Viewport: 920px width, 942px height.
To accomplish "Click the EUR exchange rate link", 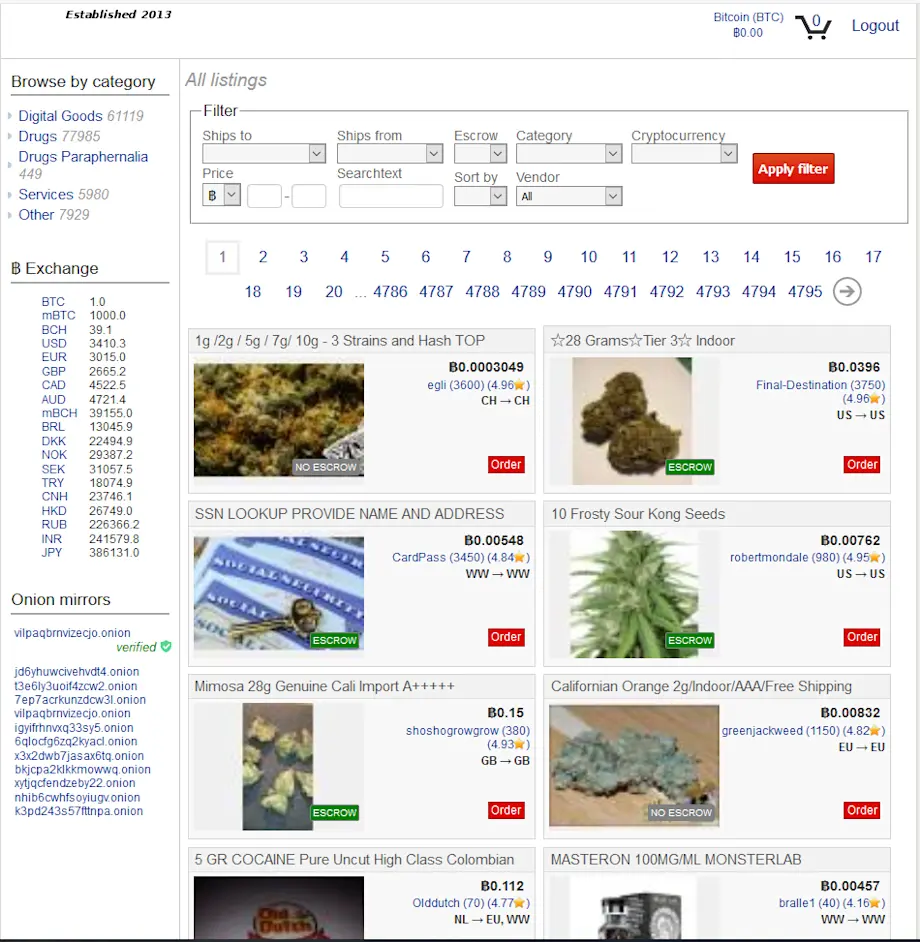I will pyautogui.click(x=54, y=357).
